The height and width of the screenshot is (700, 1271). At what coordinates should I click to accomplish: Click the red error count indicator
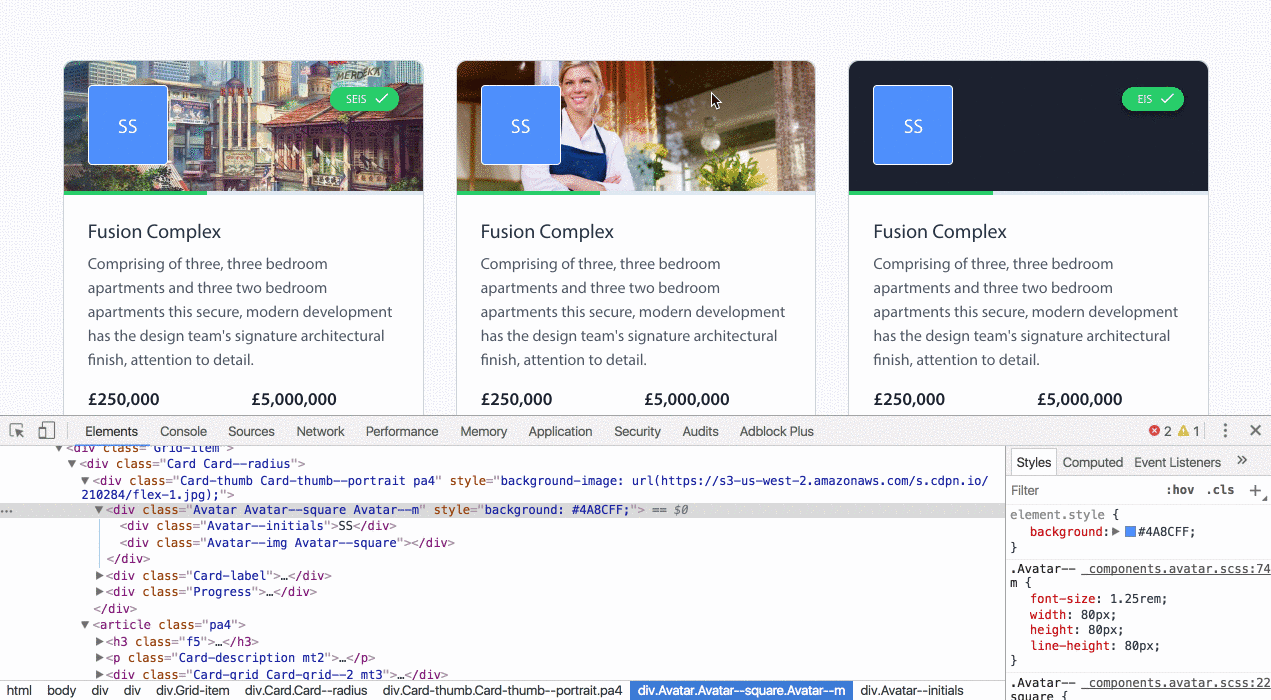(1160, 431)
